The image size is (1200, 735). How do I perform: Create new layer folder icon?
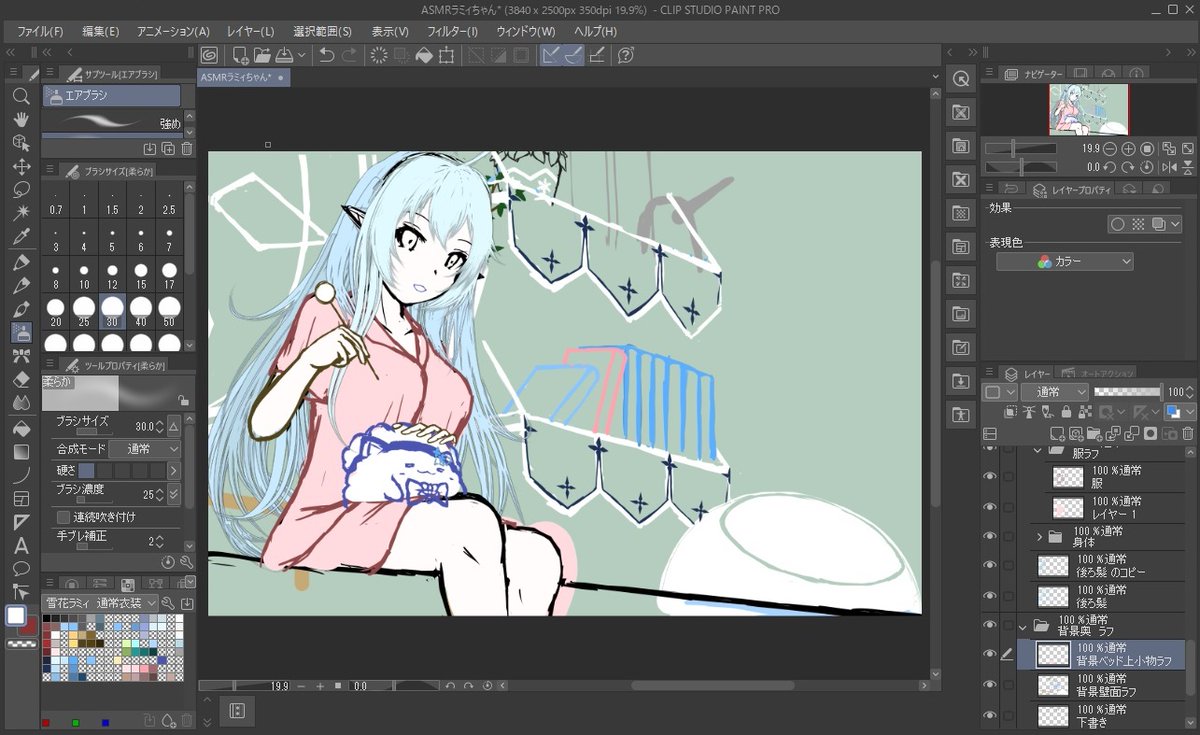1095,434
